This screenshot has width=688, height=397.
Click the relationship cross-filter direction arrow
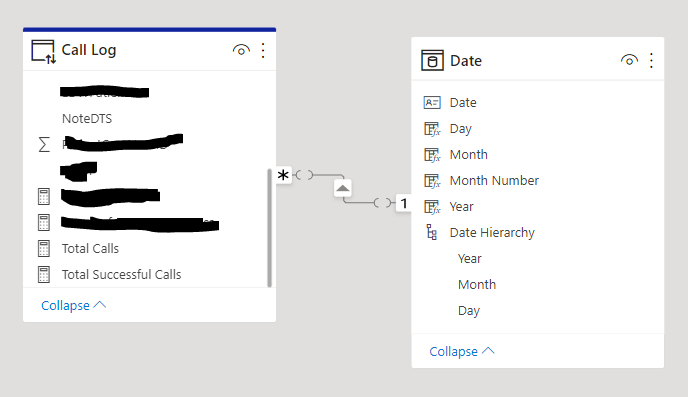(342, 188)
